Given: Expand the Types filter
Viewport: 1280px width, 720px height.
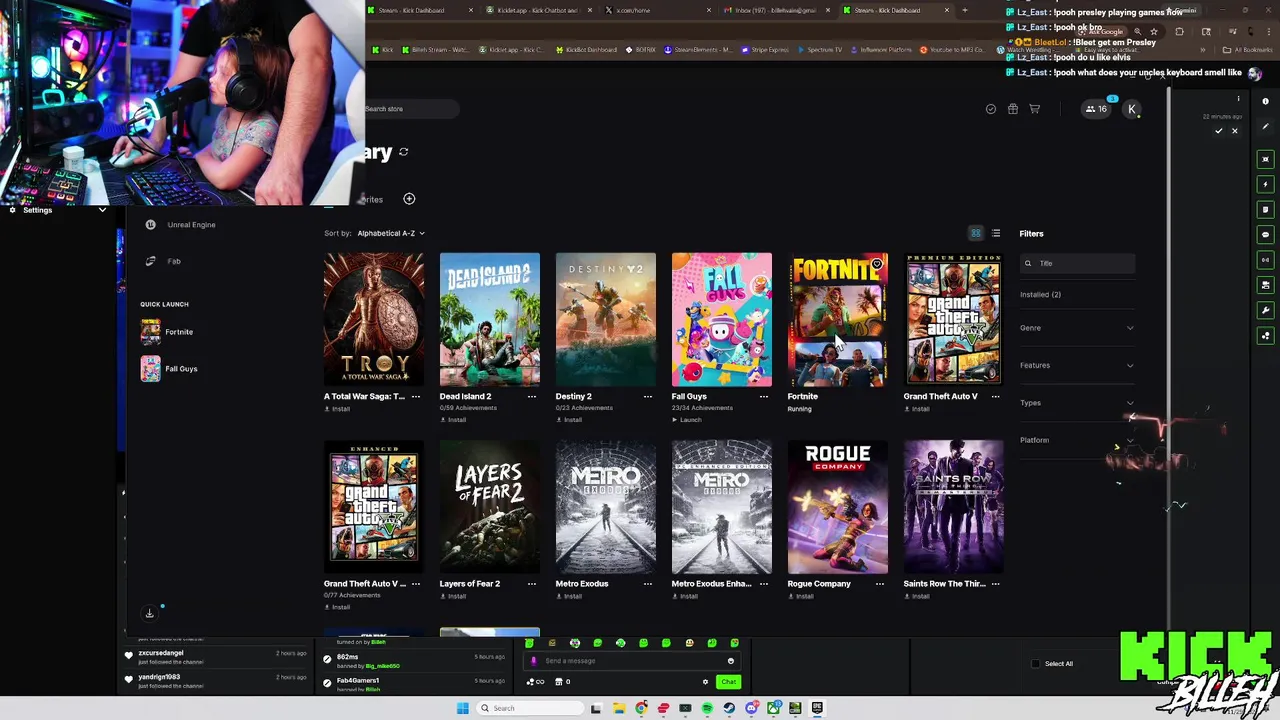Looking at the screenshot, I should [x=1077, y=403].
